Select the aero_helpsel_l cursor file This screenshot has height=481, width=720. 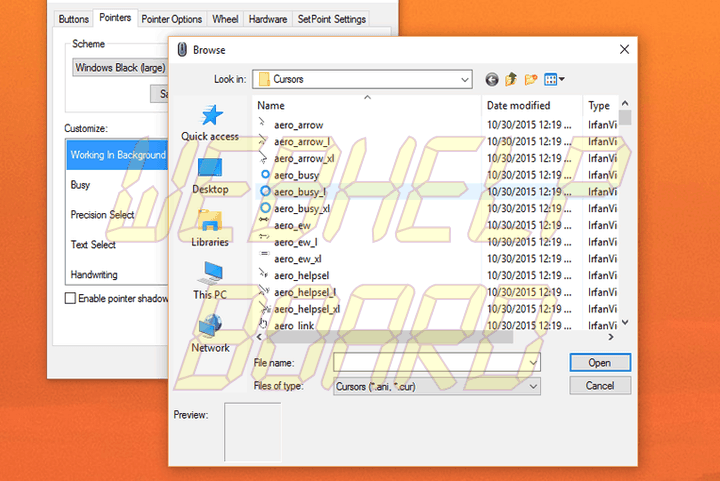(305, 292)
